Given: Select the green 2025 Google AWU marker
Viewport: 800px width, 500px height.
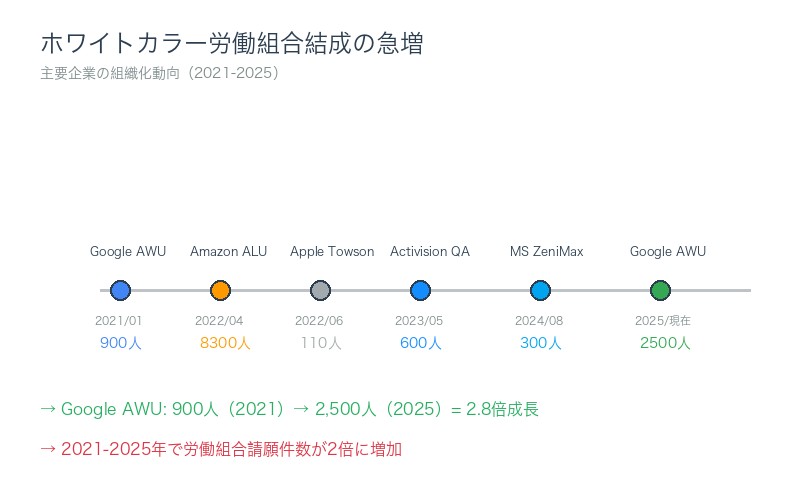Looking at the screenshot, I should (x=660, y=291).
